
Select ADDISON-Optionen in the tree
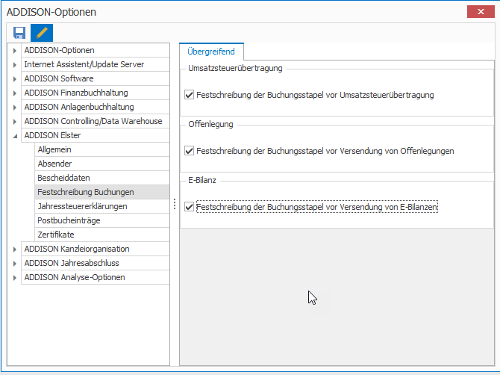click(95, 50)
